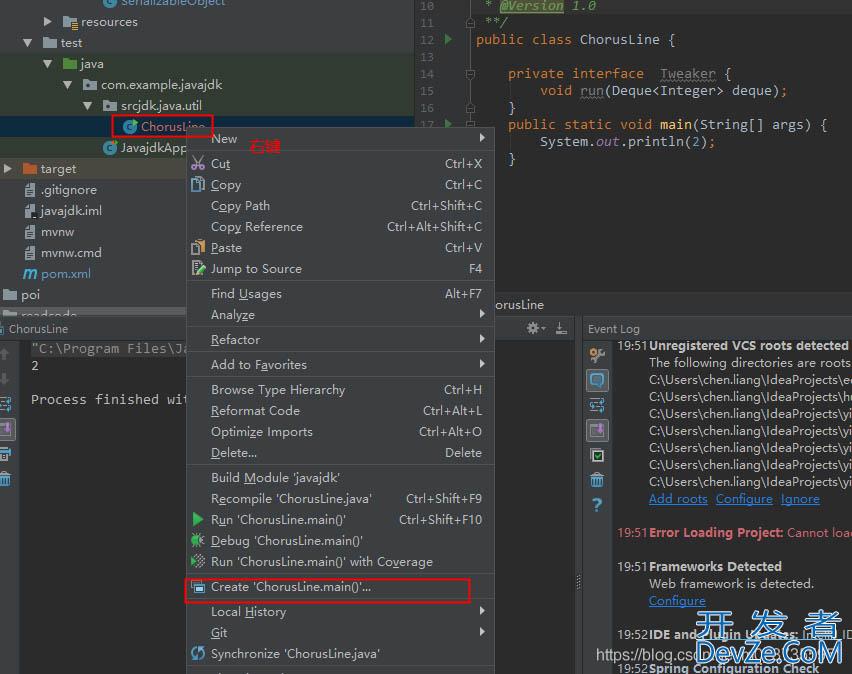Click the Run console up arrow icon

[x=4, y=354]
